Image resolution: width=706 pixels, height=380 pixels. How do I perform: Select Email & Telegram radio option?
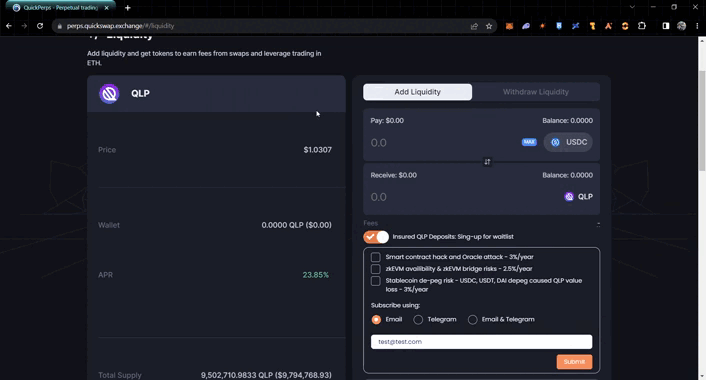pos(472,320)
